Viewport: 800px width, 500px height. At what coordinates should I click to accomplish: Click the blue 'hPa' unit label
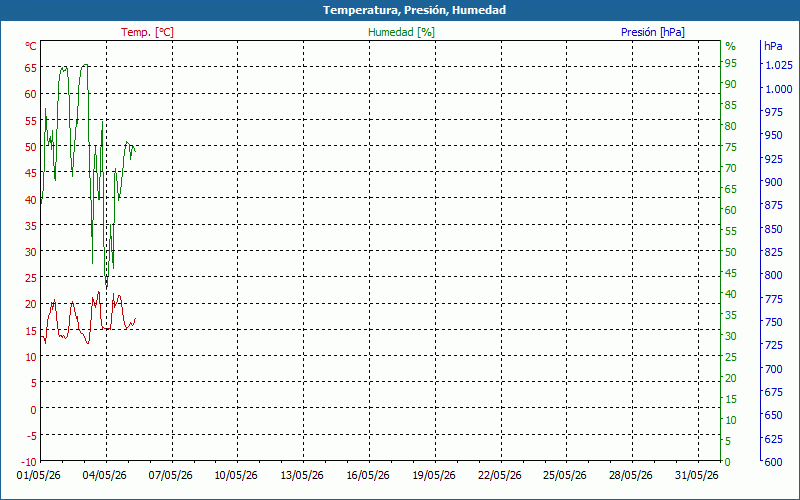[773, 46]
